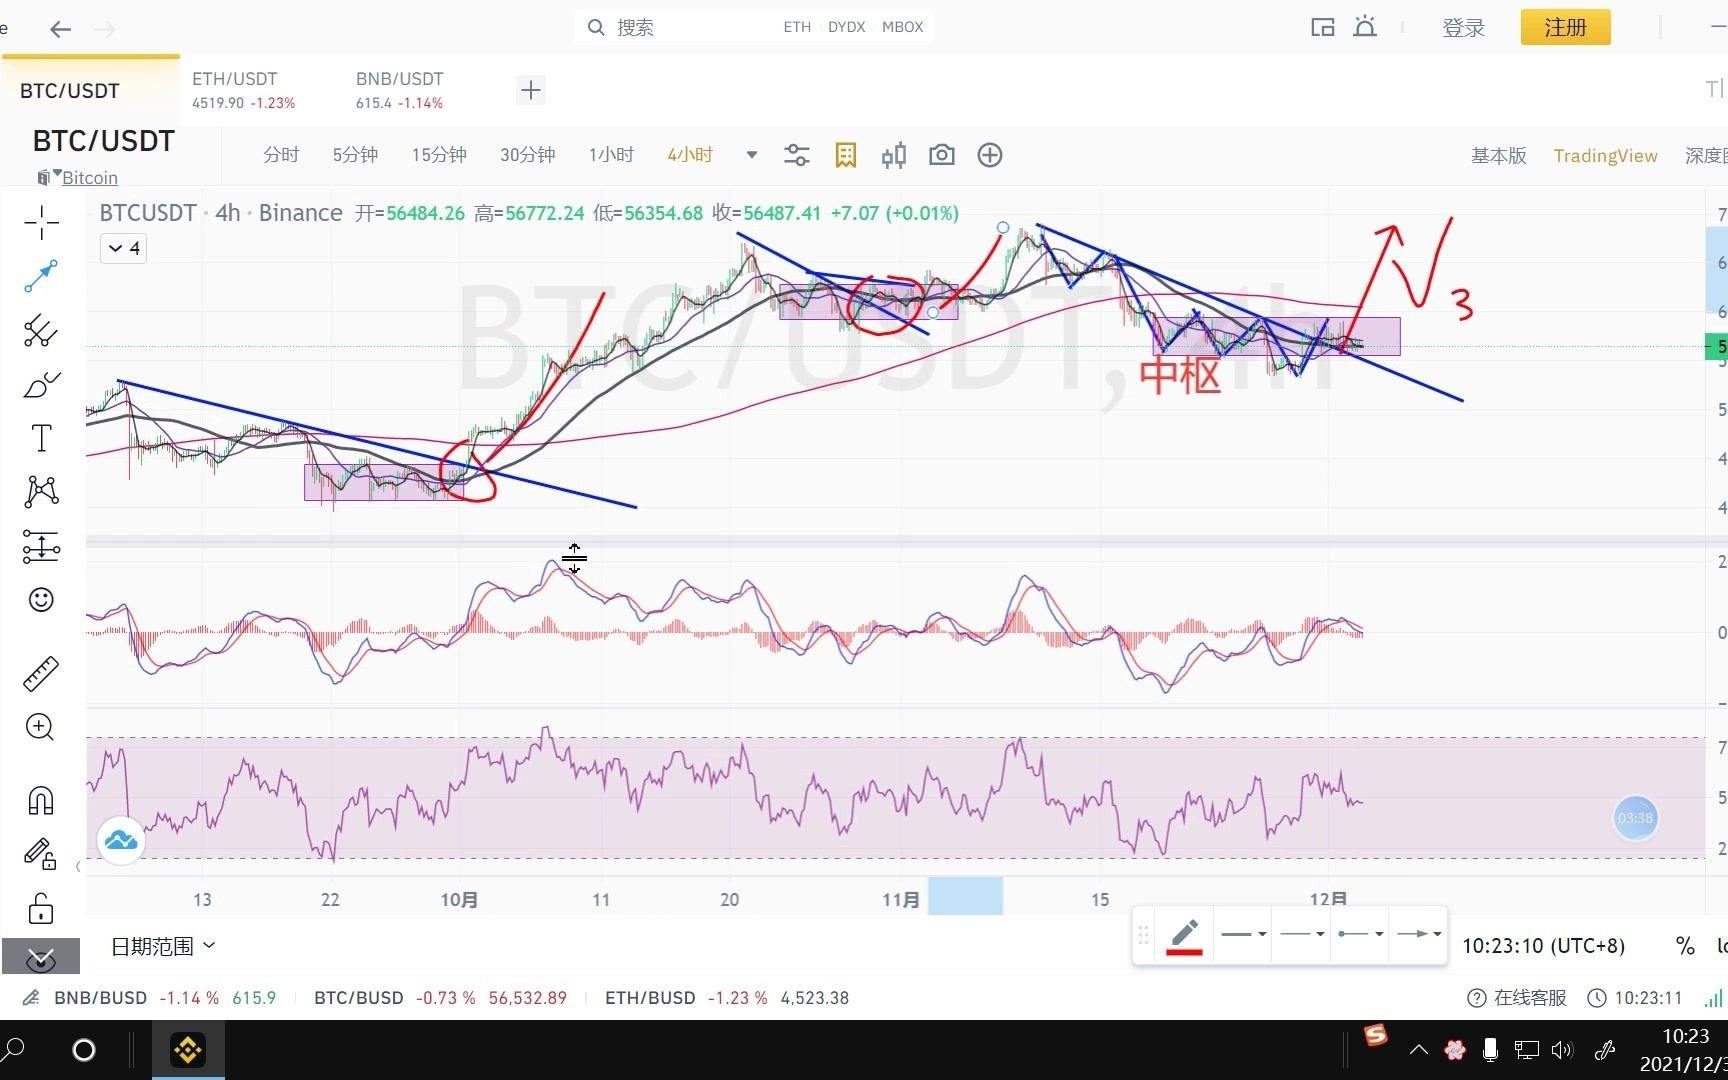Image resolution: width=1728 pixels, height=1080 pixels.
Task: Expand hidden tools at sidebar bottom
Action: coord(41,957)
